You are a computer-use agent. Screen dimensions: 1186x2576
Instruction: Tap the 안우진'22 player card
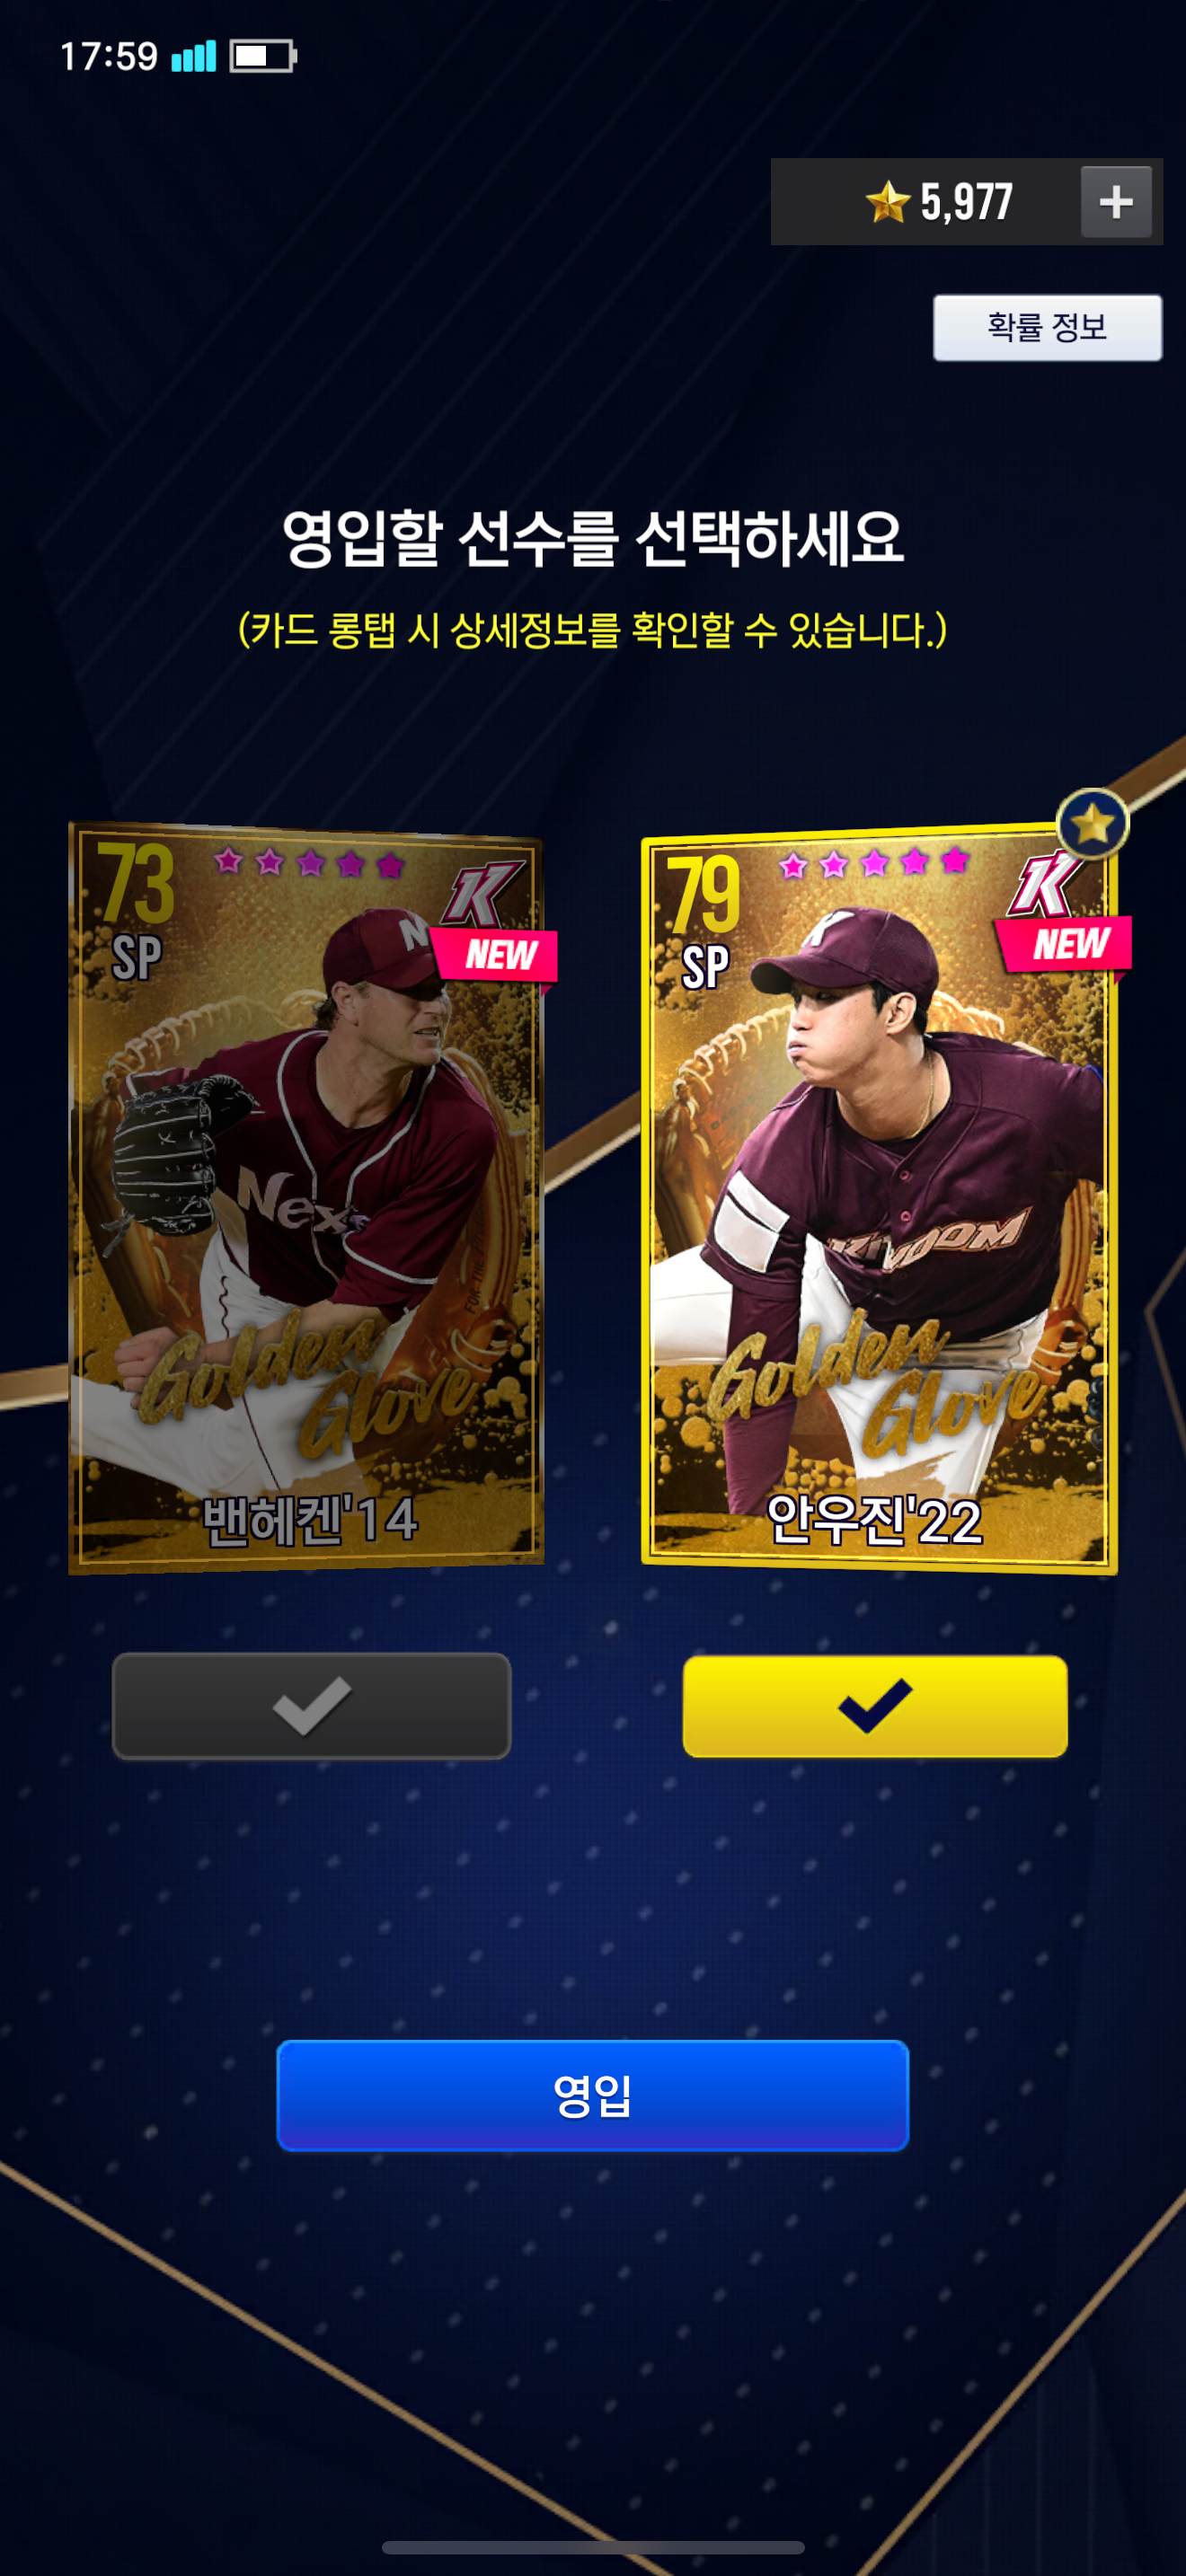[879, 1197]
